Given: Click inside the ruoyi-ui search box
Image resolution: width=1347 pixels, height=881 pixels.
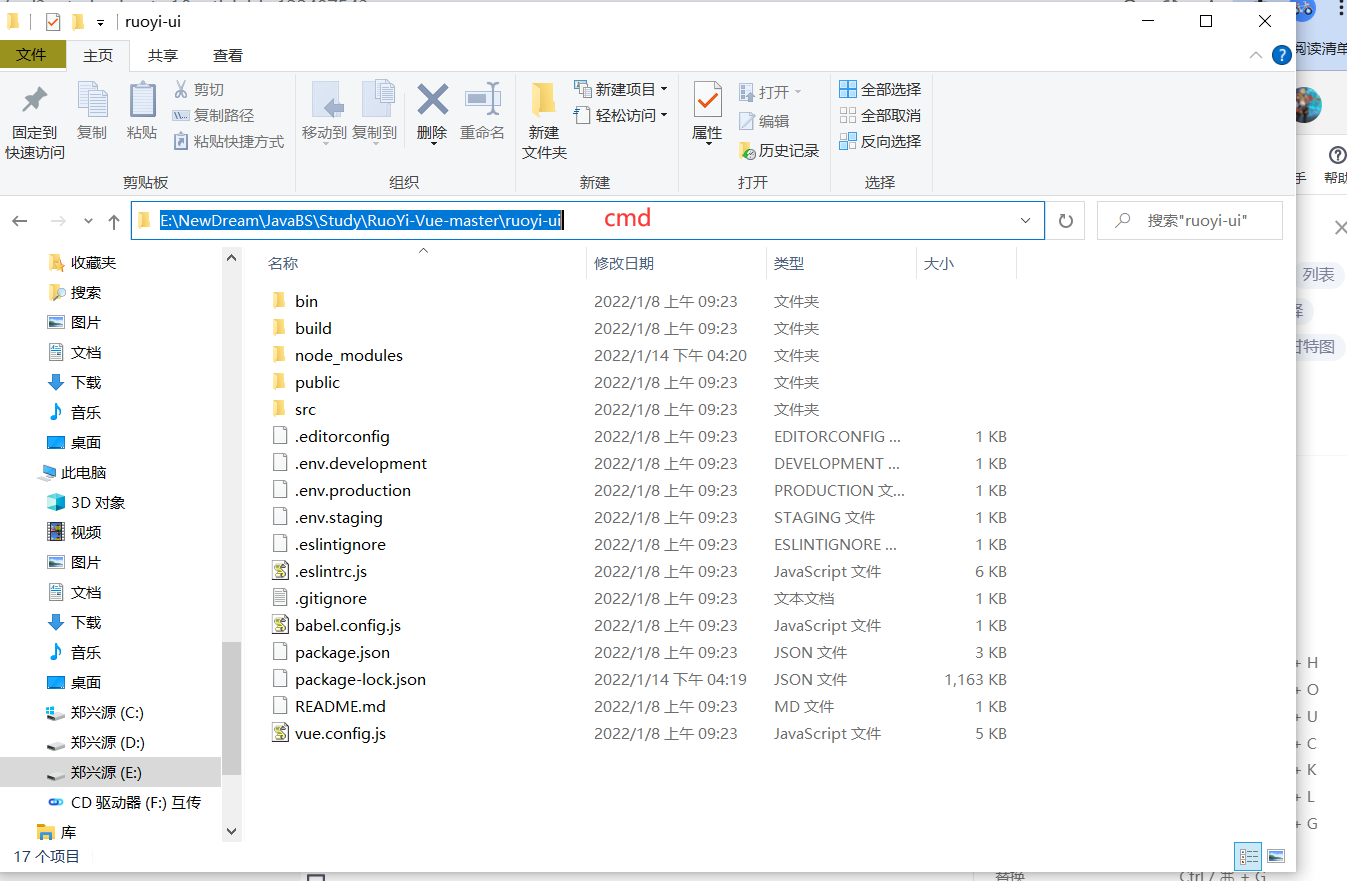Looking at the screenshot, I should tap(1190, 220).
